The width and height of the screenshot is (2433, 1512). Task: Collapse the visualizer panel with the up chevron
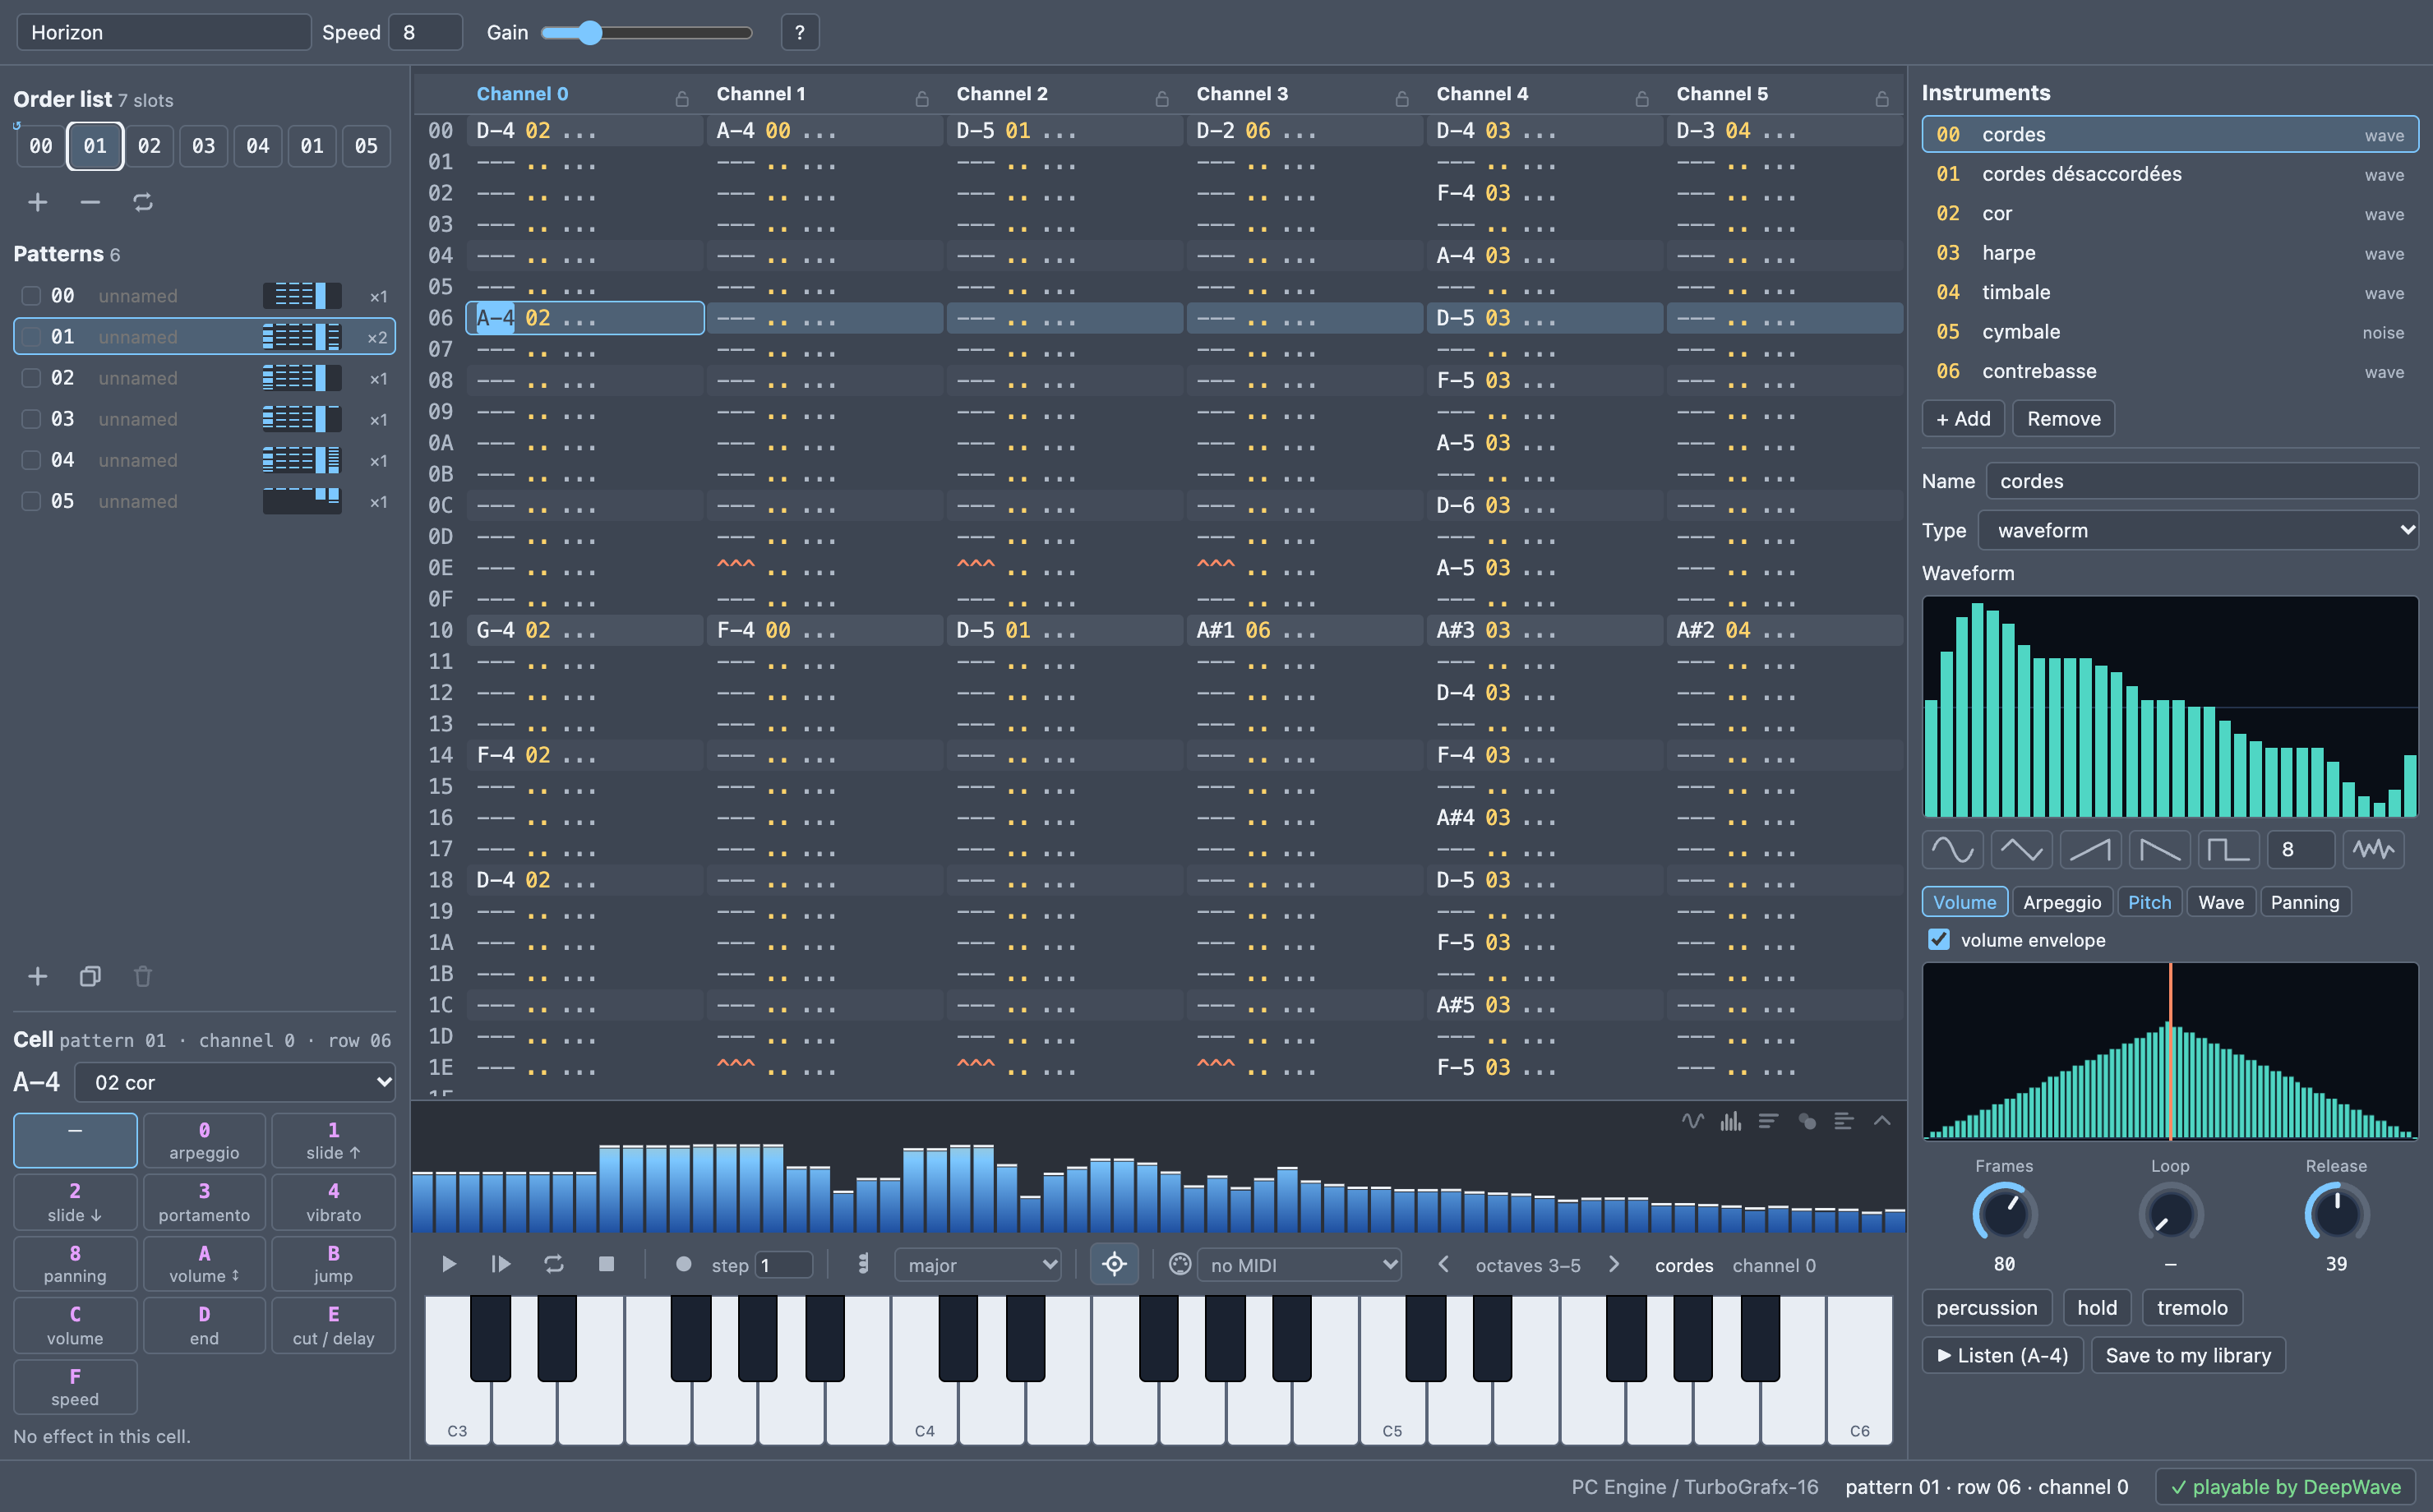[x=1882, y=1121]
